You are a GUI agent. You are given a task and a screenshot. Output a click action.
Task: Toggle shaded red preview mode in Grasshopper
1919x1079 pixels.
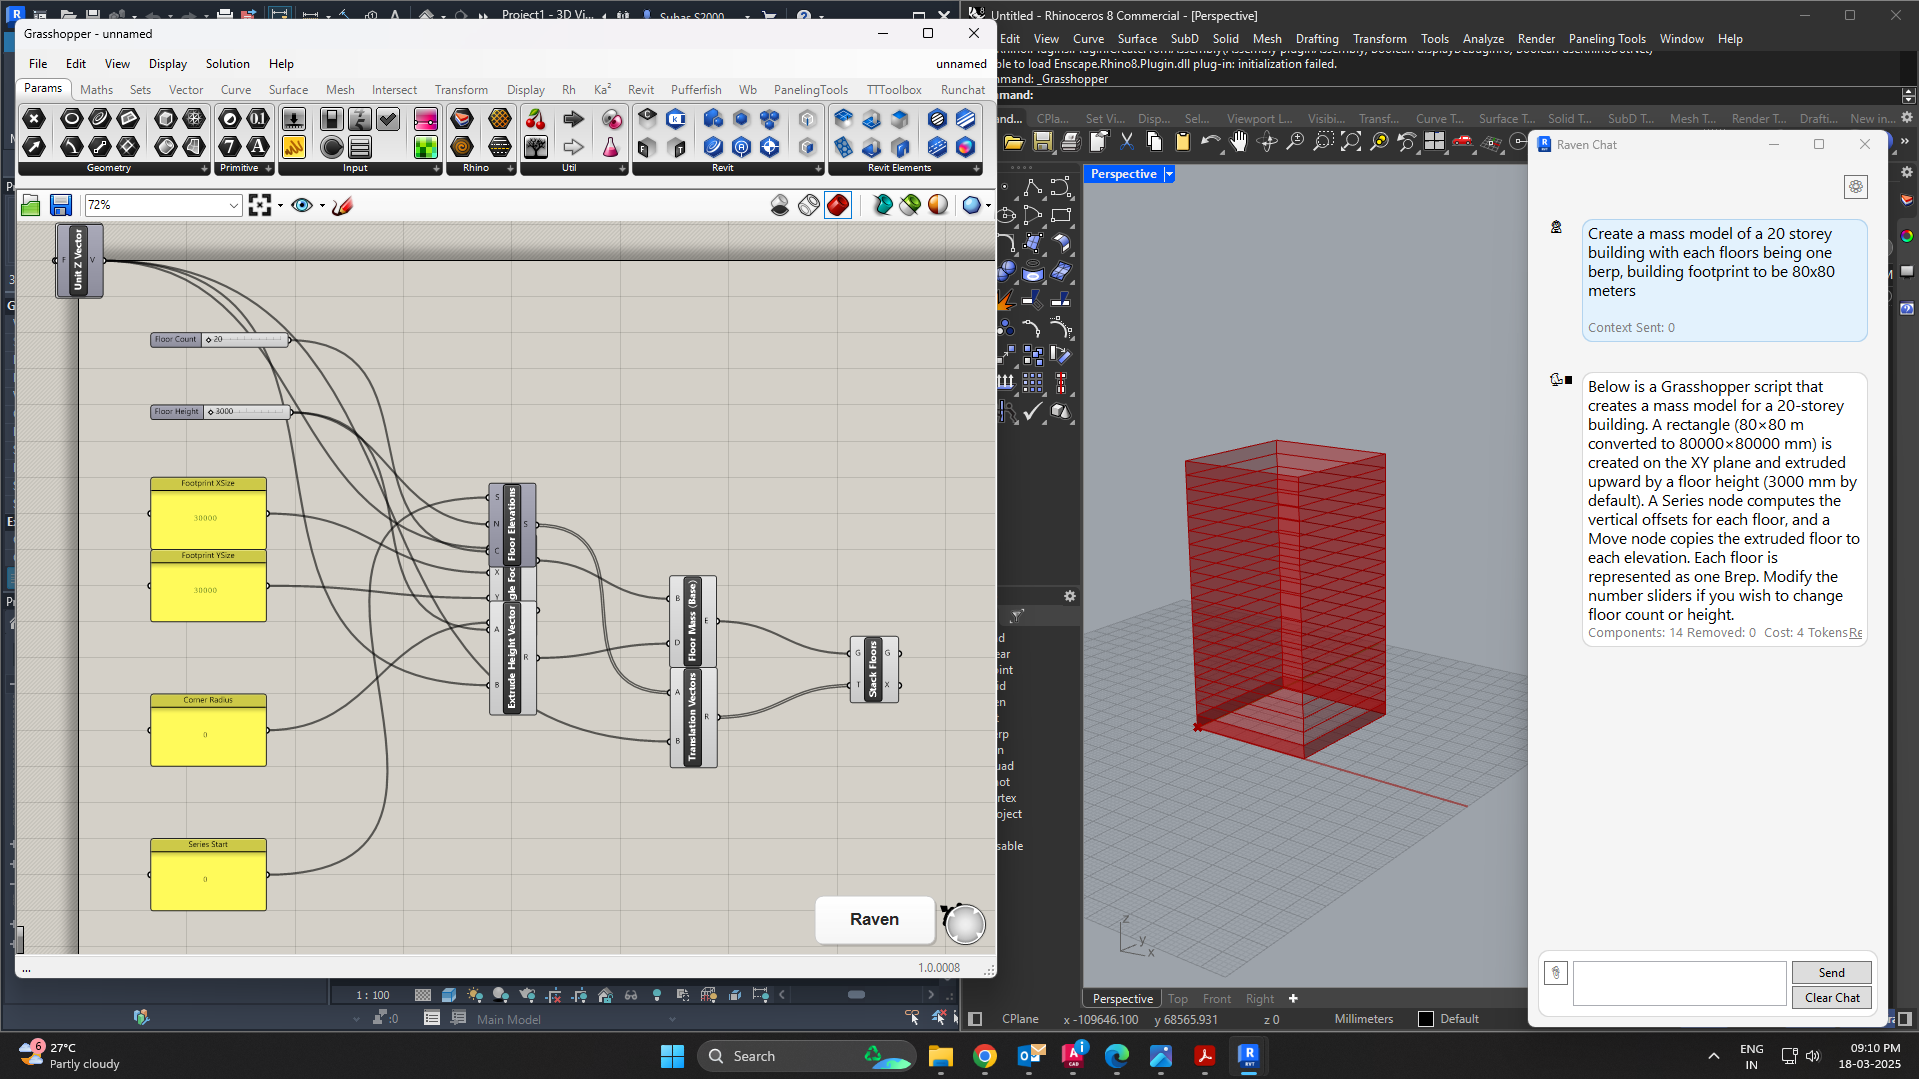click(x=838, y=205)
